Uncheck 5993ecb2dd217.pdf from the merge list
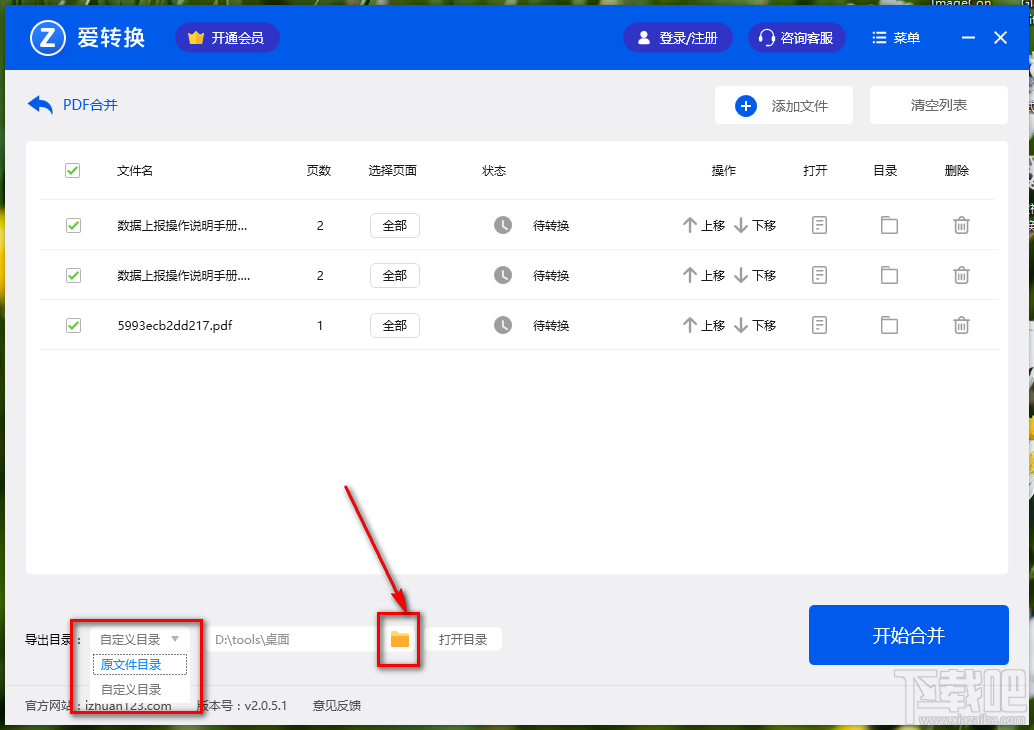The width and height of the screenshot is (1034, 730). (72, 325)
